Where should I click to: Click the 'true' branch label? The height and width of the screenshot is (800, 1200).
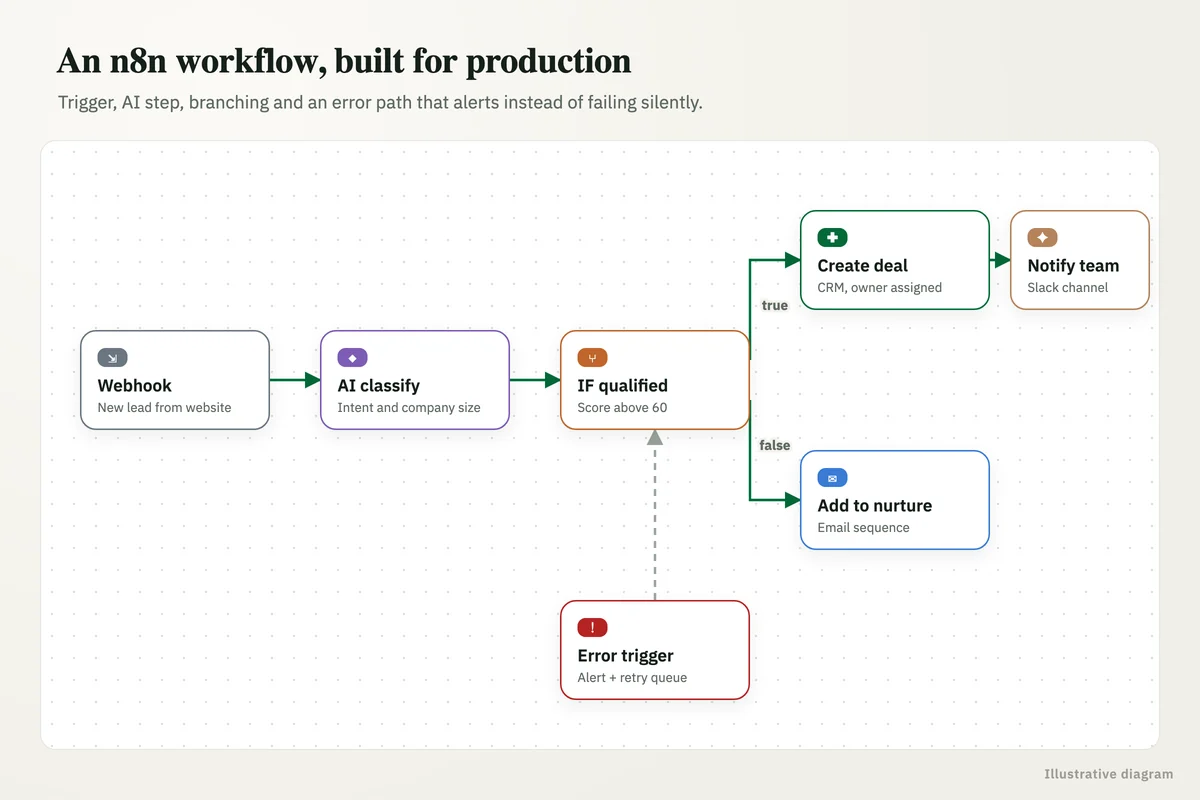[775, 305]
